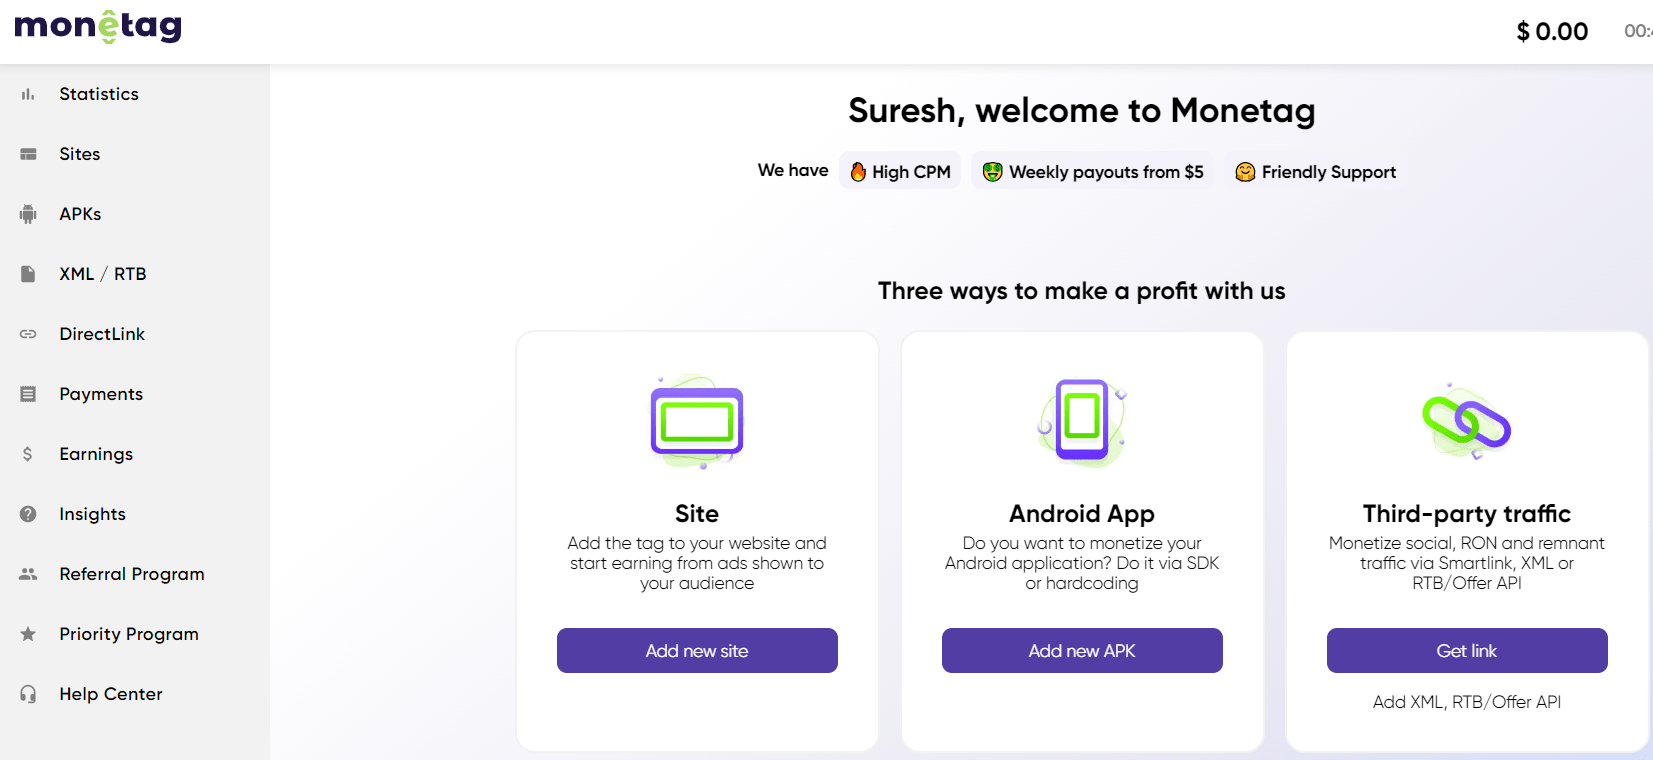Click the Insights question mark icon

[x=28, y=514]
